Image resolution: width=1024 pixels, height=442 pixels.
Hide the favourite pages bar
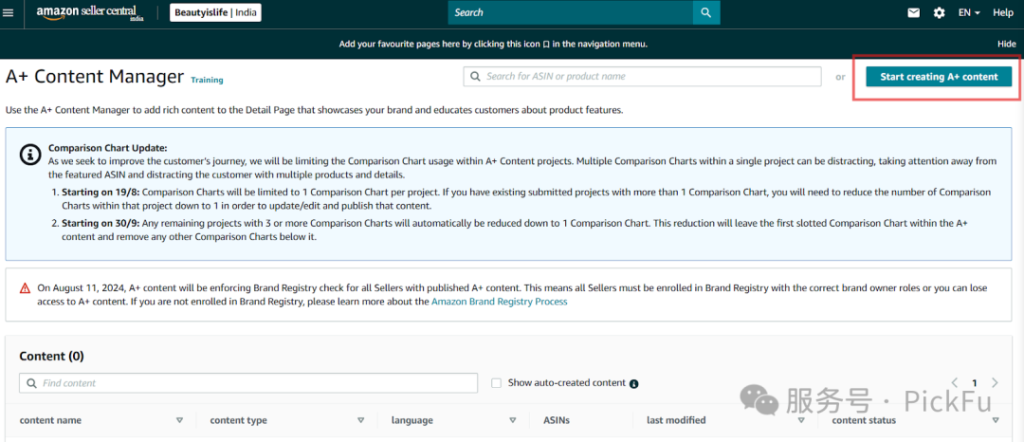(x=1006, y=44)
